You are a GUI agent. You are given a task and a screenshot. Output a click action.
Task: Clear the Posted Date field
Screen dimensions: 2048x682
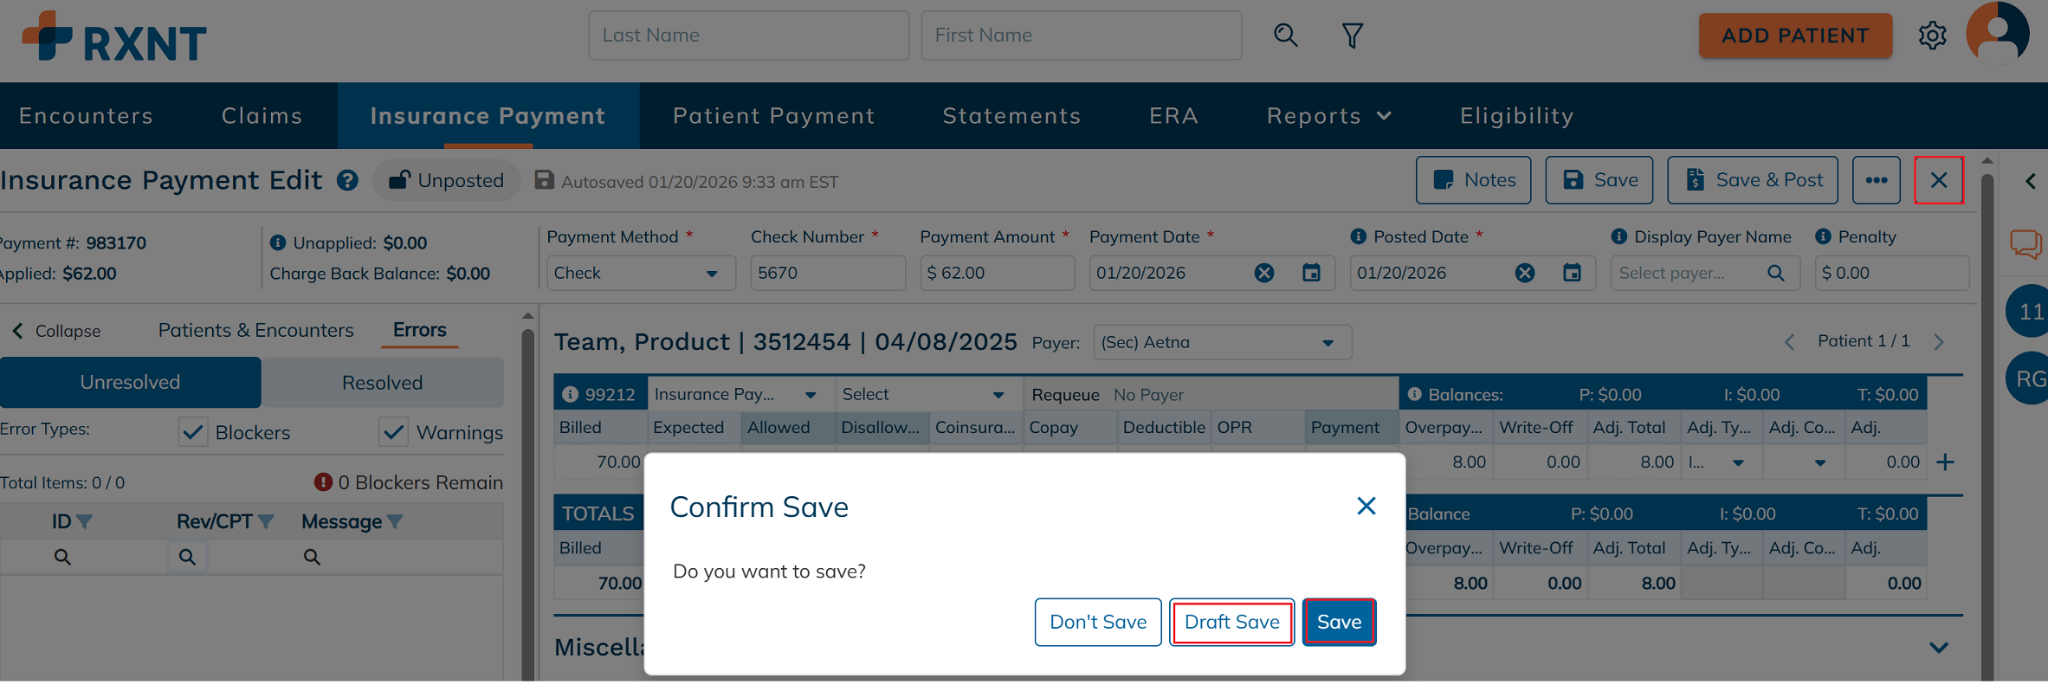click(x=1524, y=273)
